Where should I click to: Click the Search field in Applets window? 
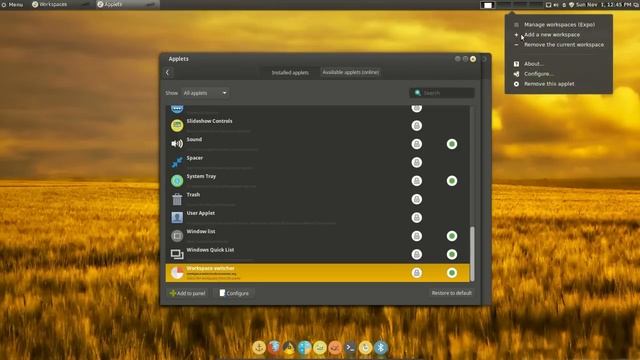click(x=442, y=93)
